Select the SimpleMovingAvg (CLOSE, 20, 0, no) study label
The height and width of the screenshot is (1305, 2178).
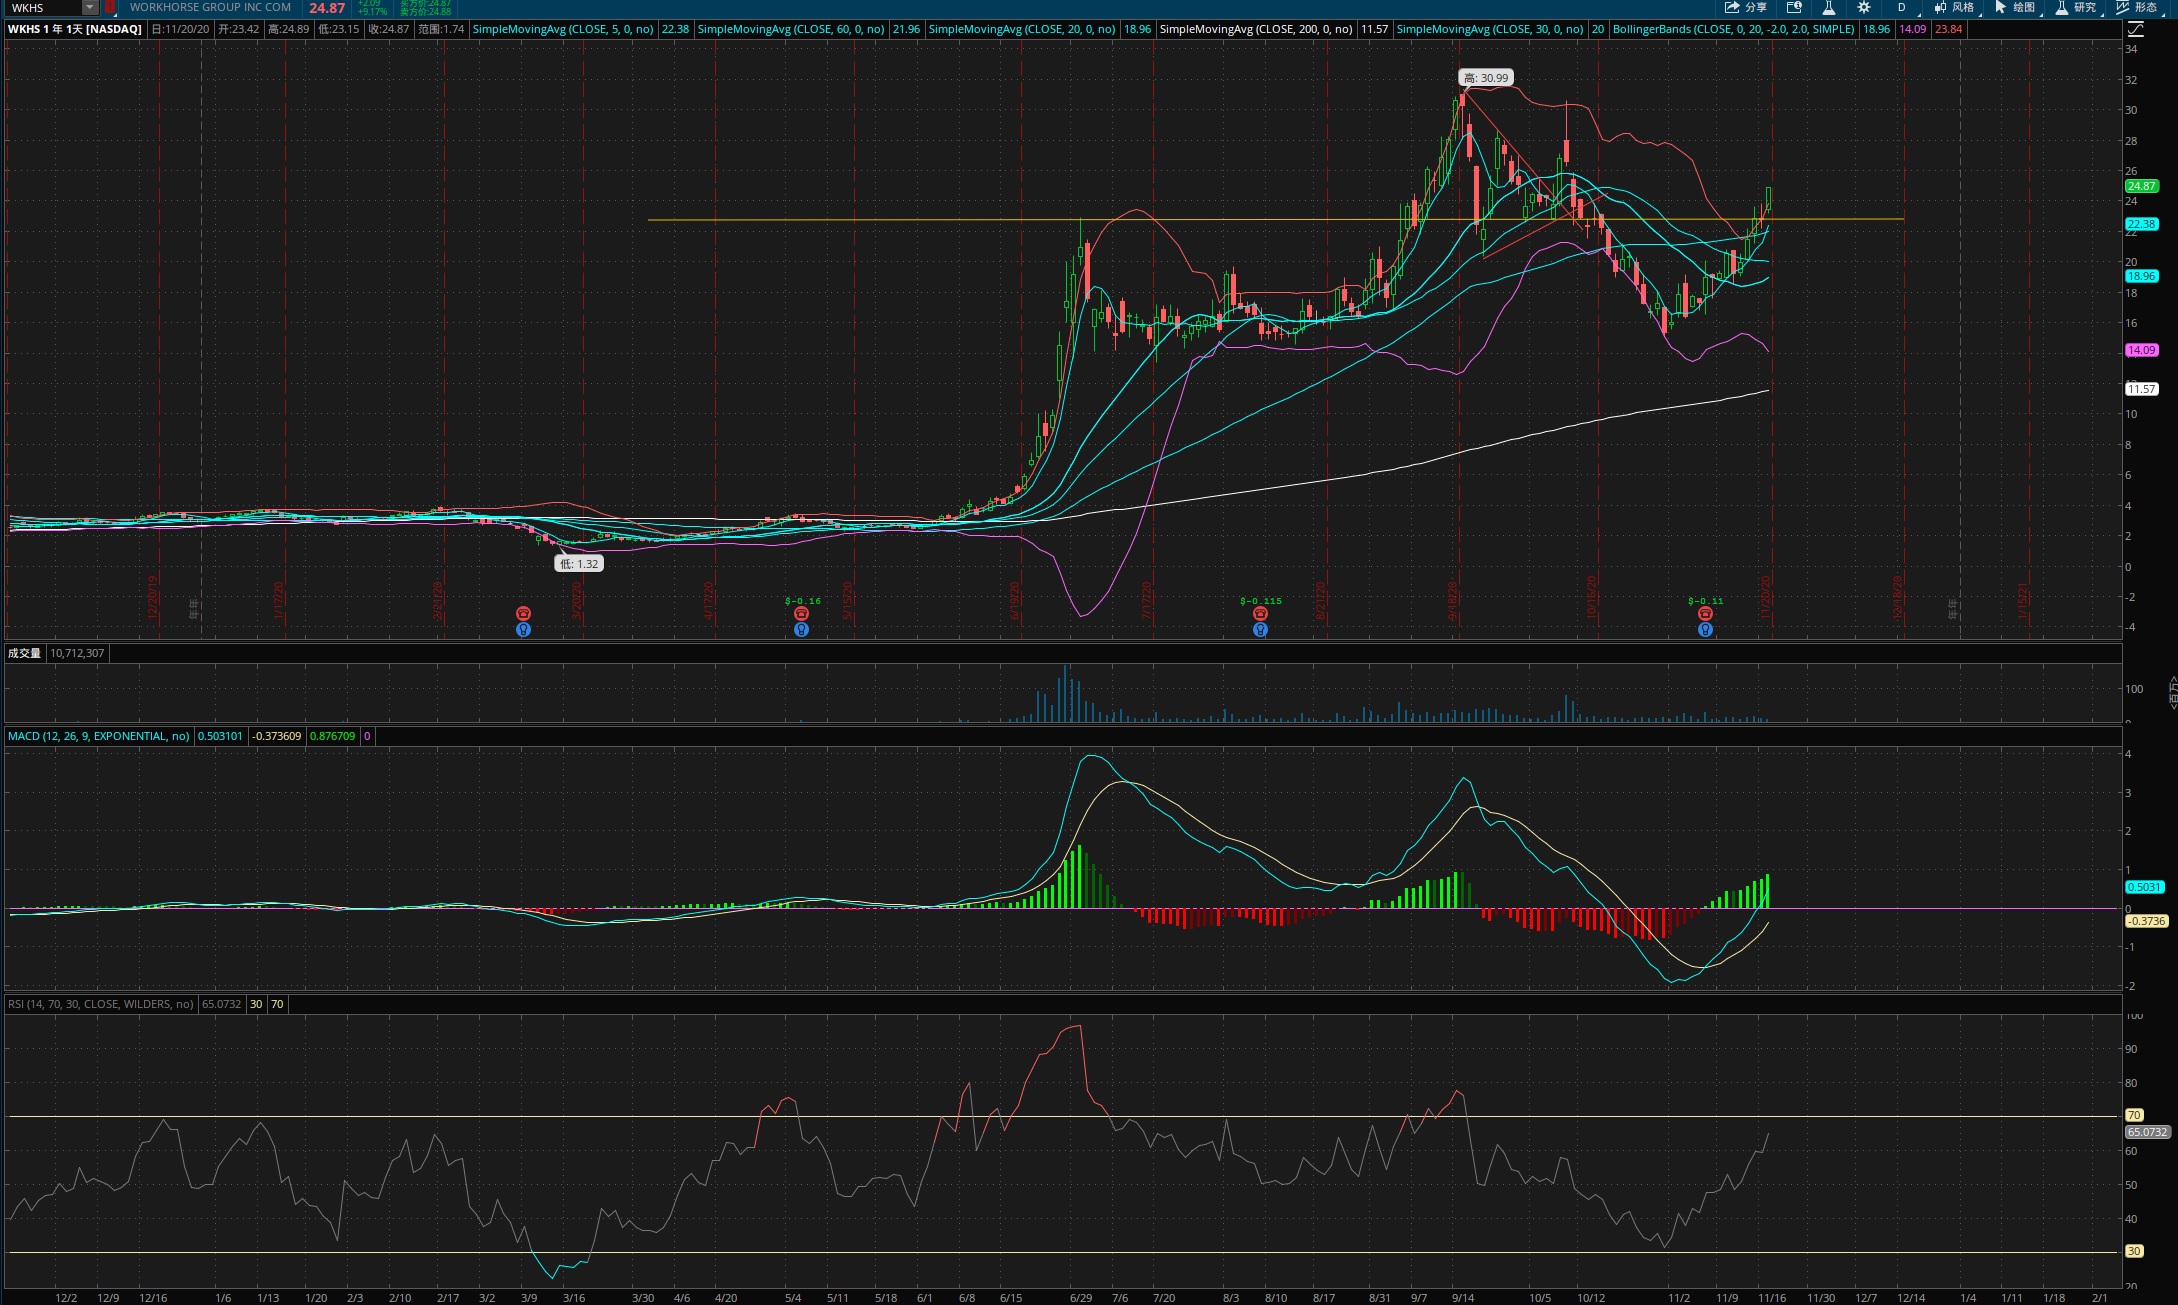1022,29
